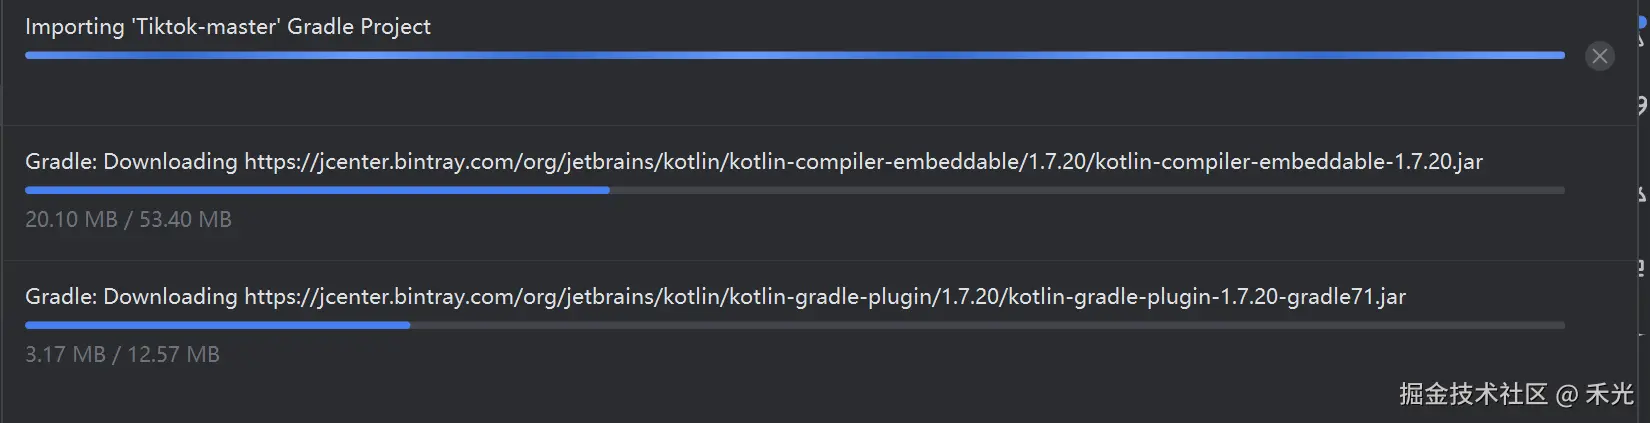1650x423 pixels.
Task: Select the kotlin-compiler-embeddable download URL text
Action: (862, 162)
